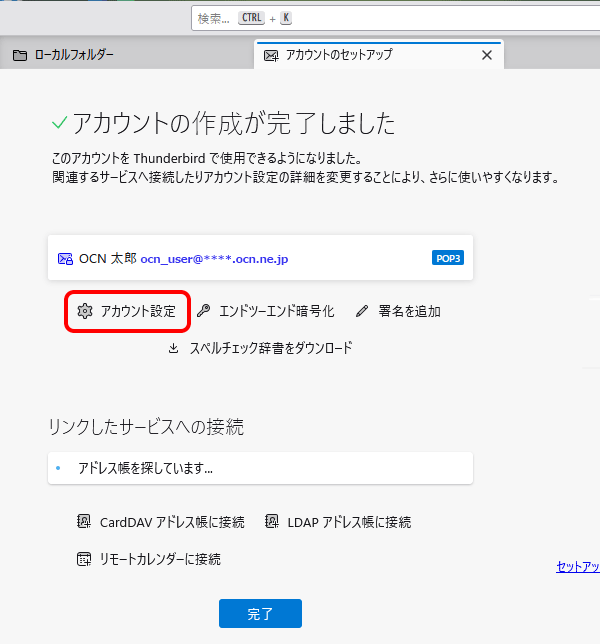The image size is (600, 644).
Task: Click the mail icon beside OCN 太郎
Action: tap(65, 258)
